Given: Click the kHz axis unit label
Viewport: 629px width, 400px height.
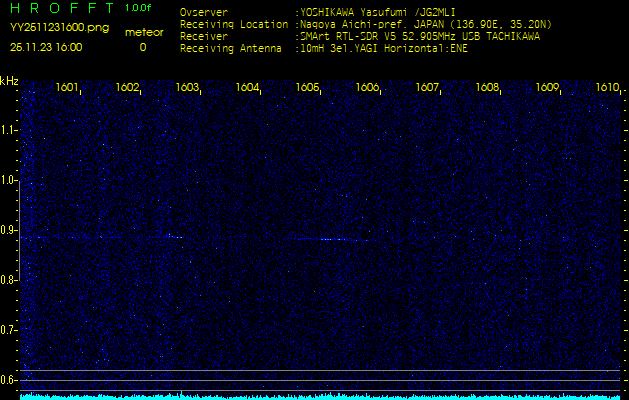Looking at the screenshot, I should (9, 81).
